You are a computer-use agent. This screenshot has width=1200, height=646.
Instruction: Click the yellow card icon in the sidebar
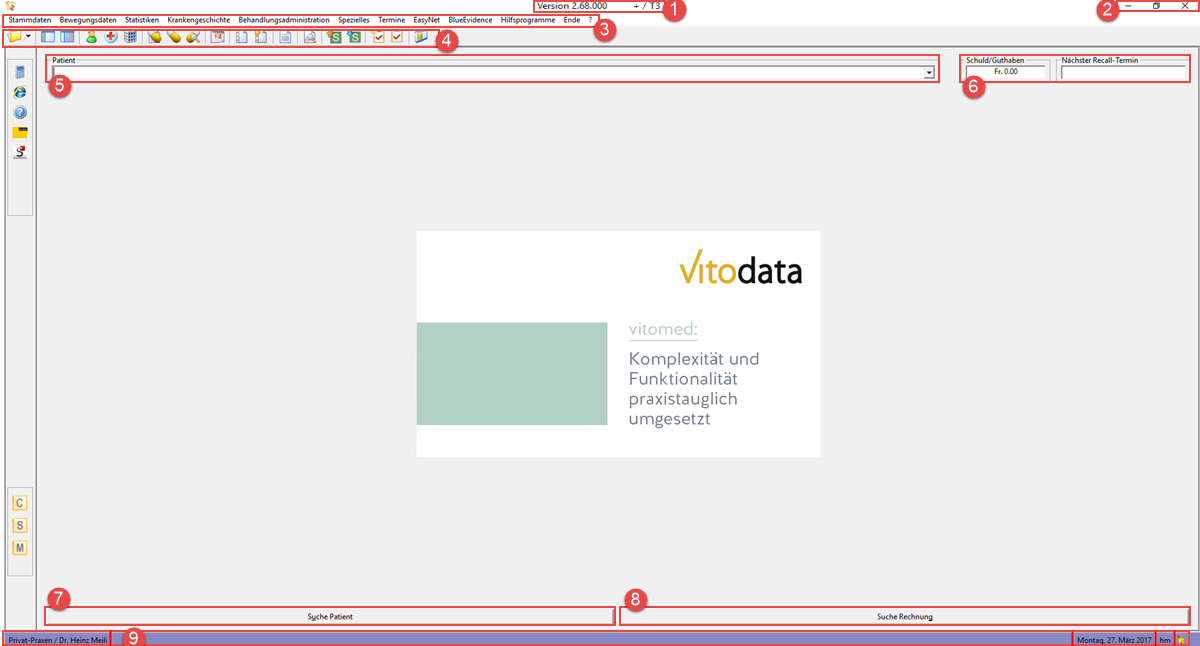20,132
